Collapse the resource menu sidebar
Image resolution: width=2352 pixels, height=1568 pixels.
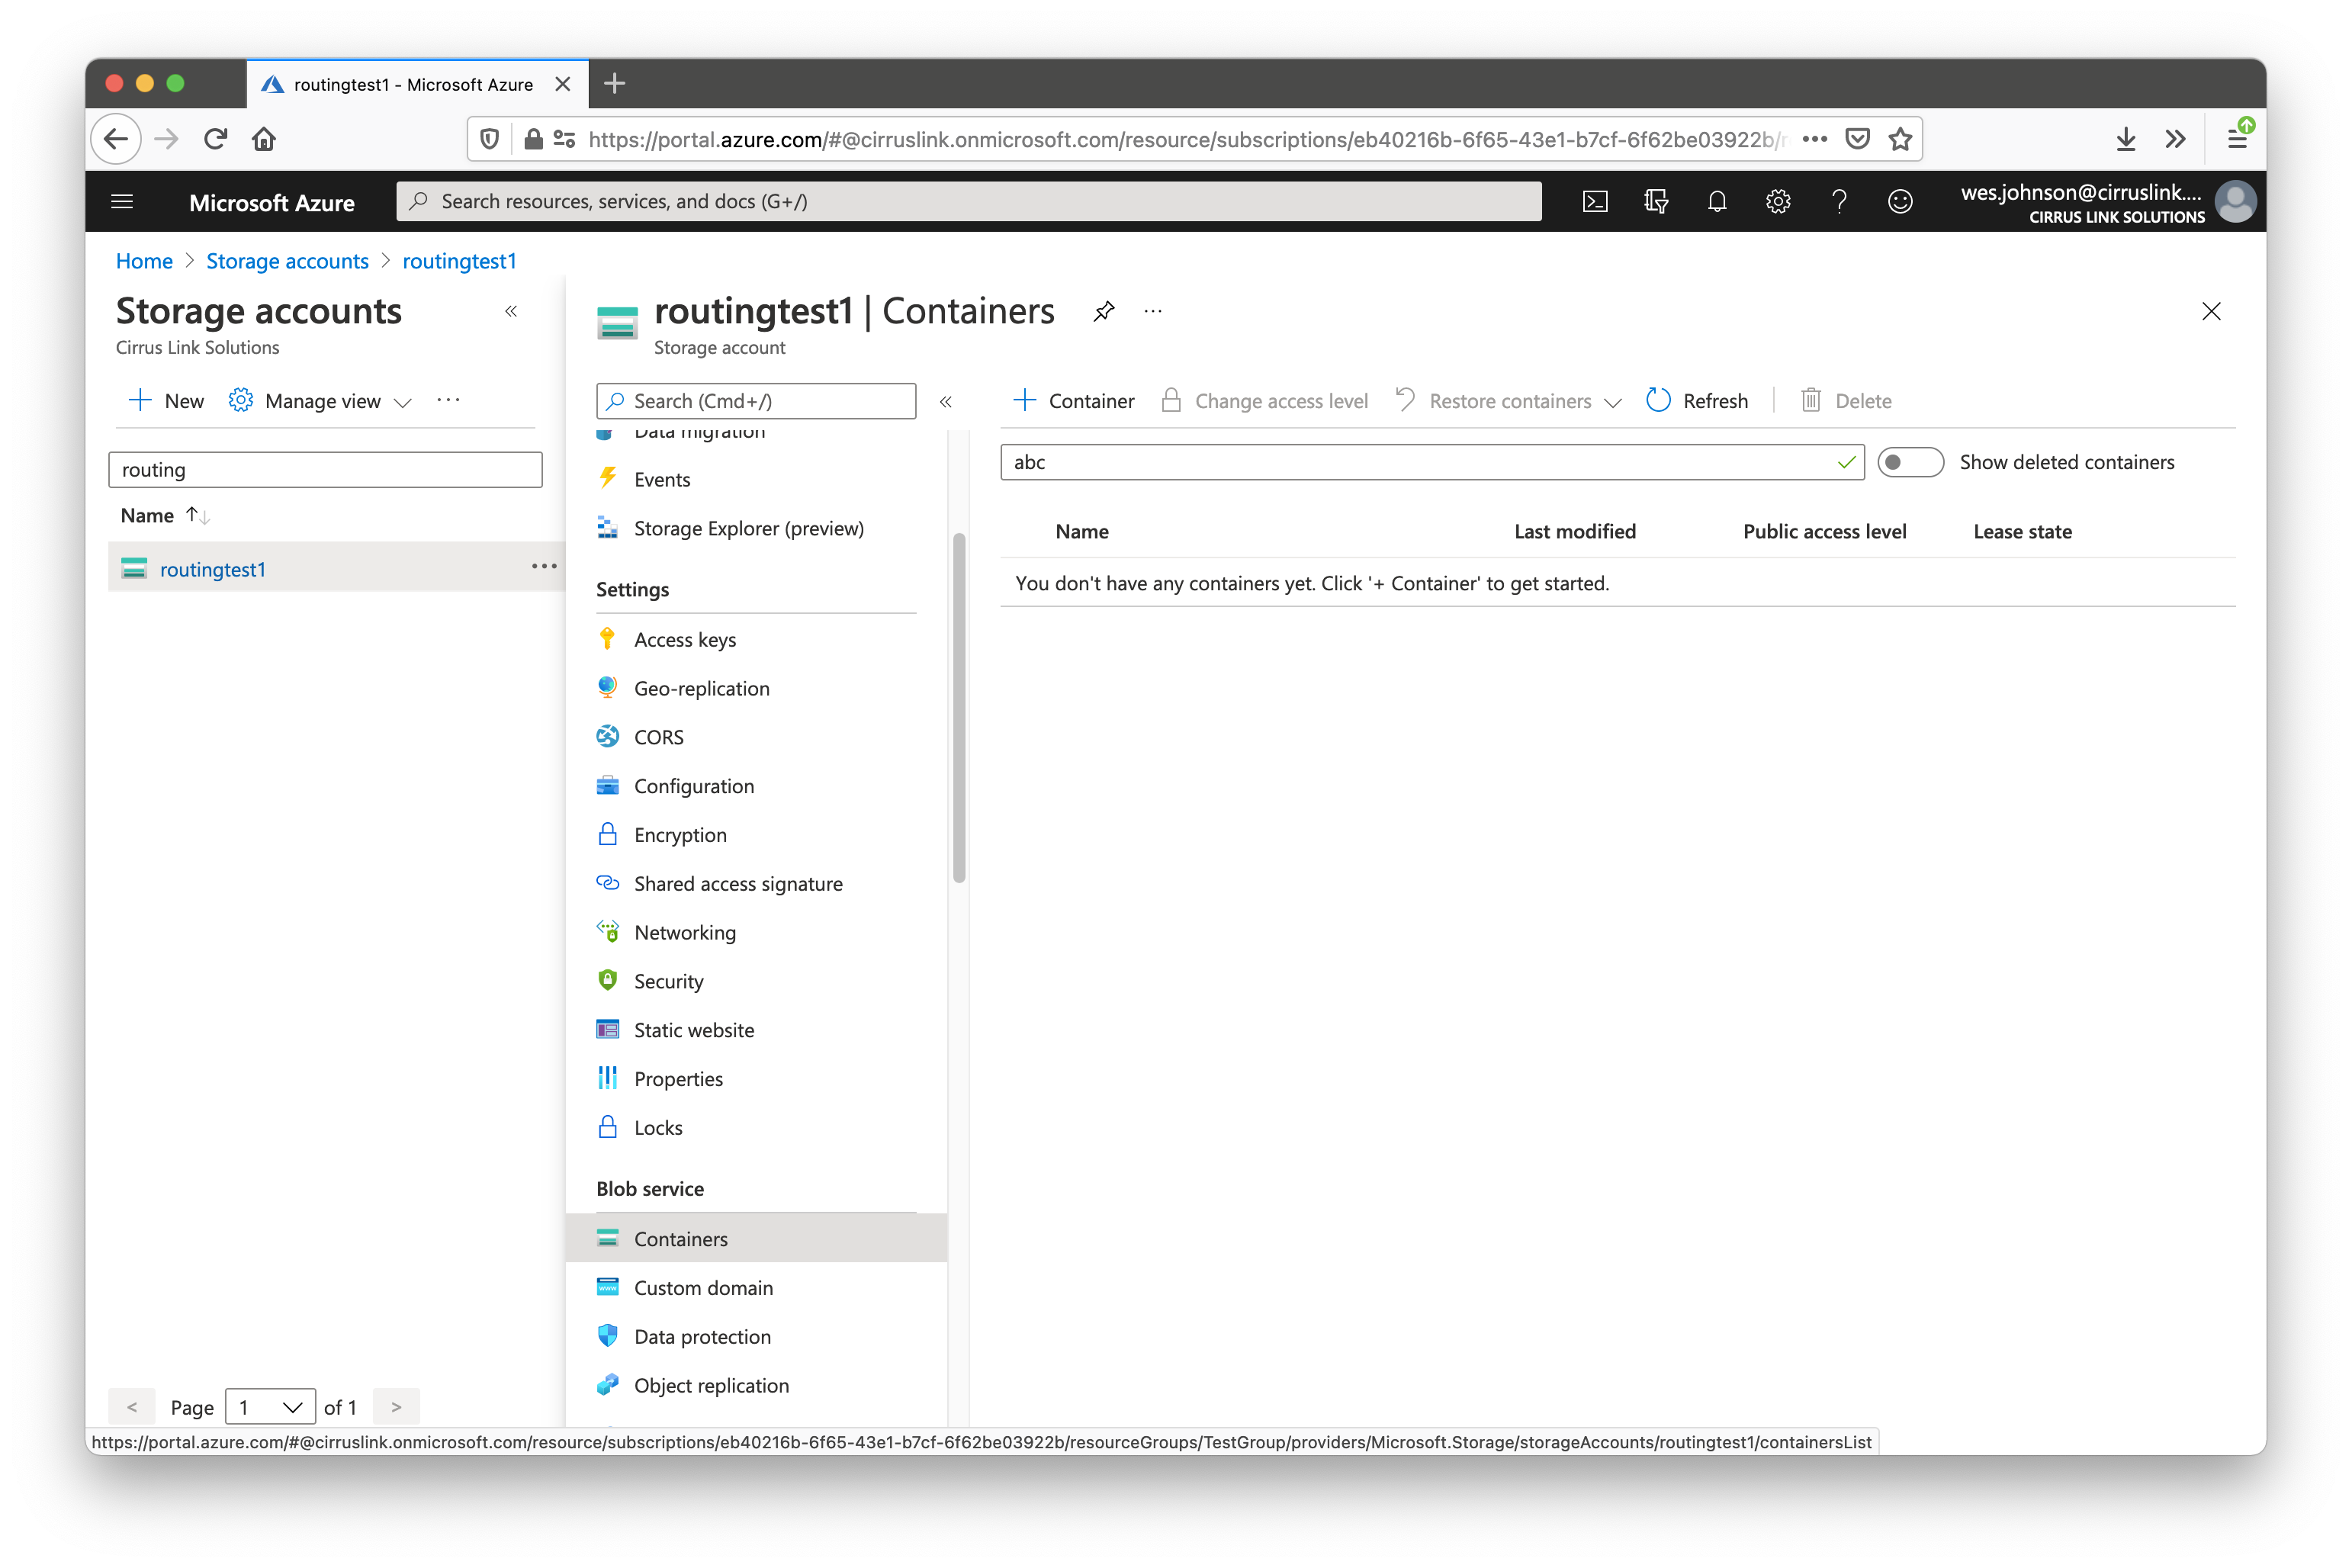[x=945, y=401]
